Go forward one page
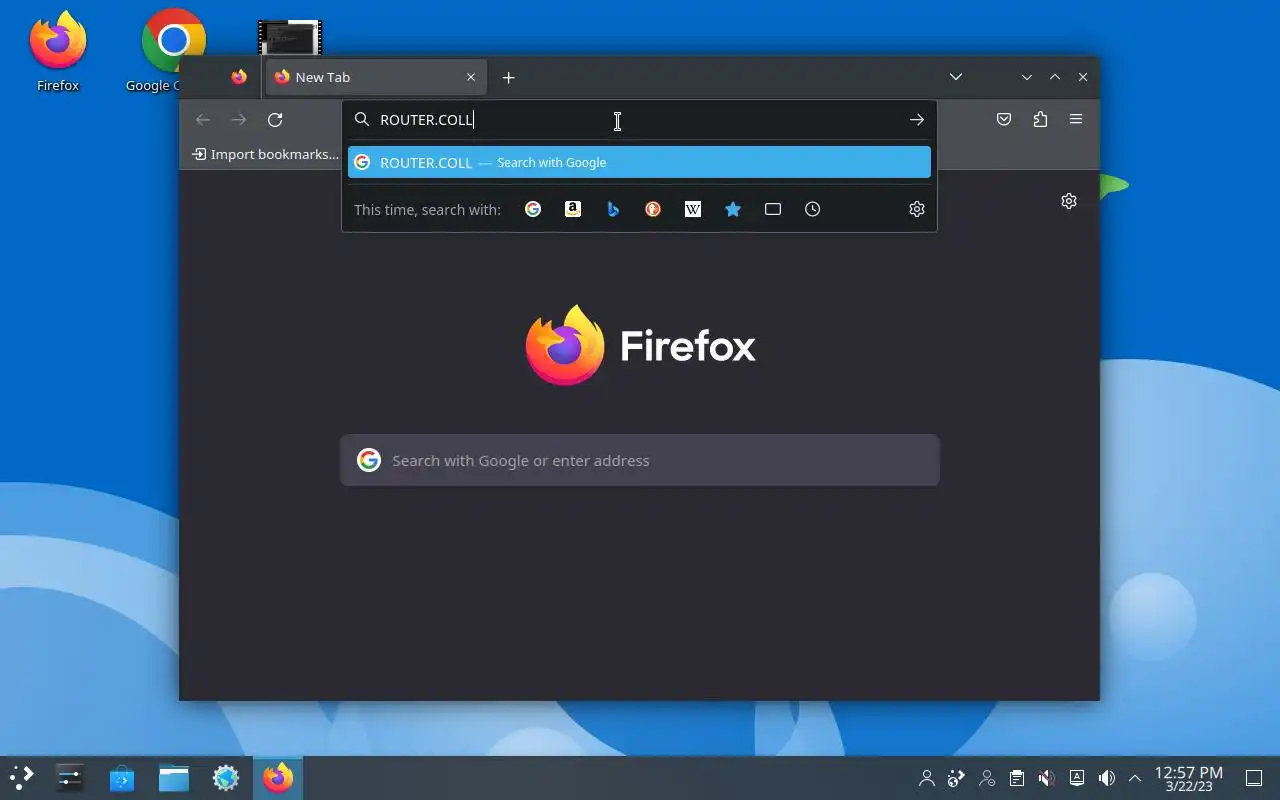The image size is (1280, 800). (239, 120)
